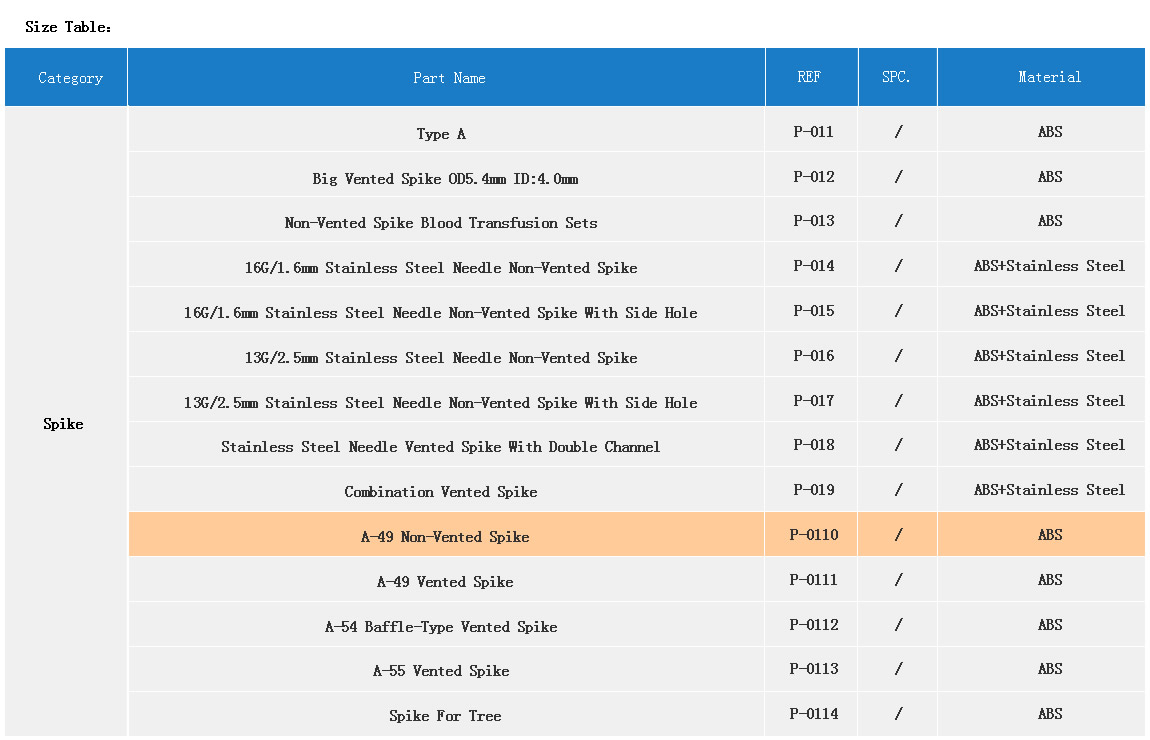The height and width of the screenshot is (740, 1150).
Task: Select Non-Vented Spike Blood Transfusion Sets
Action: click(441, 223)
